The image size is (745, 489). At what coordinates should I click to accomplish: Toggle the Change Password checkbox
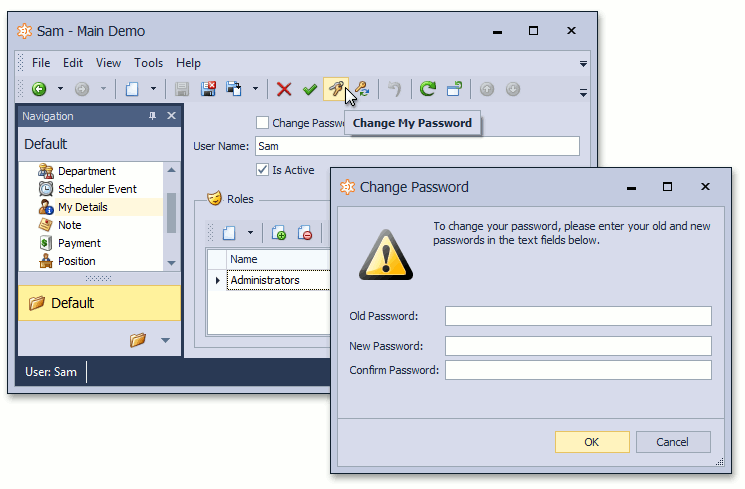click(262, 123)
